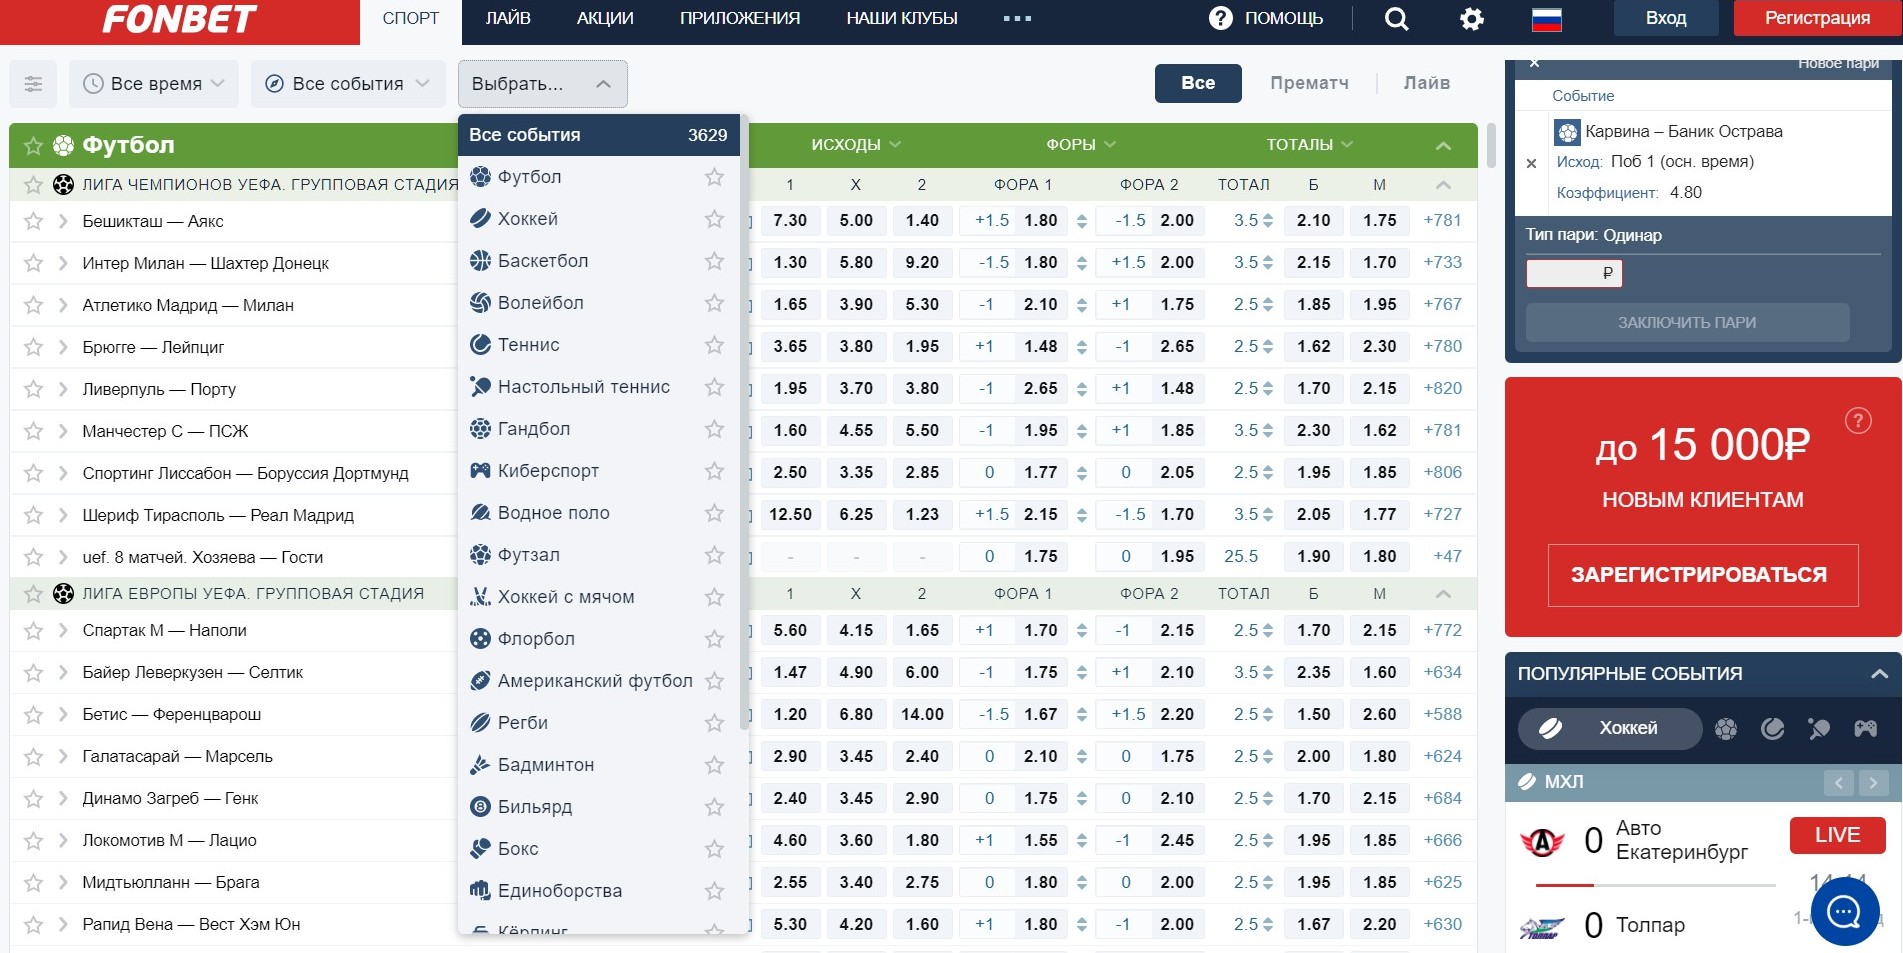Expand the ТОТАЛЫ column dropdown

click(x=1310, y=145)
